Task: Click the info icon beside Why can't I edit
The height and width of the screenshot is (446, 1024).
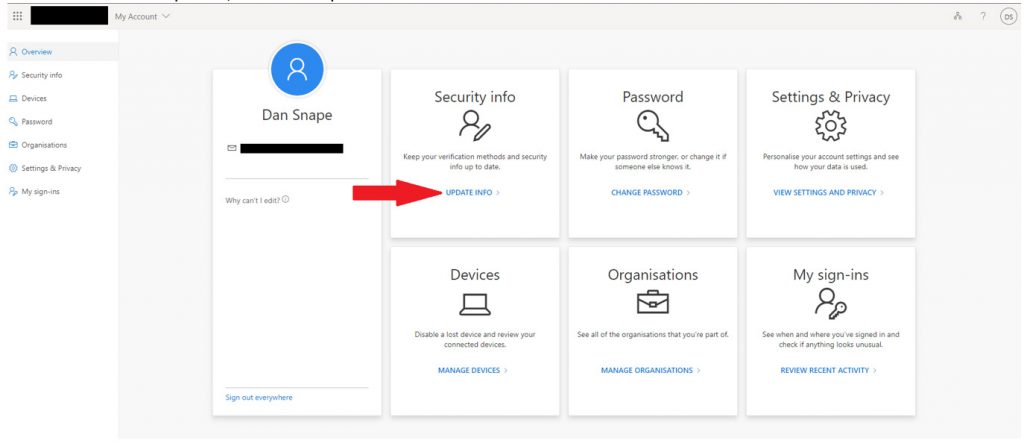Action: 285,200
